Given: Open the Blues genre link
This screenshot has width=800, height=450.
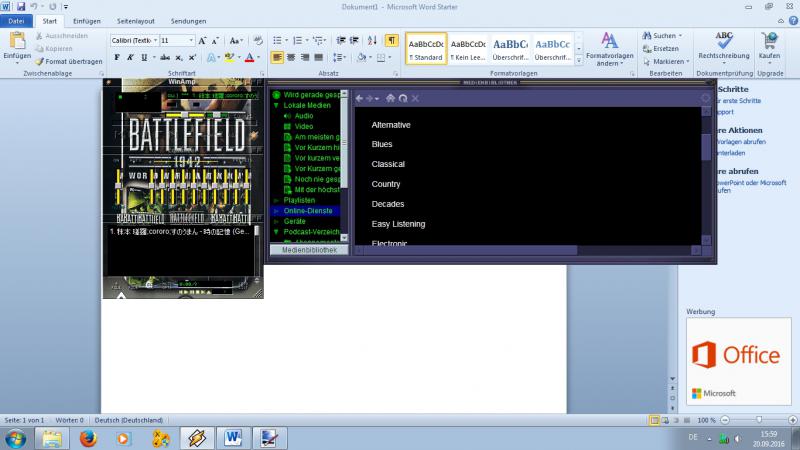Looking at the screenshot, I should (x=382, y=144).
